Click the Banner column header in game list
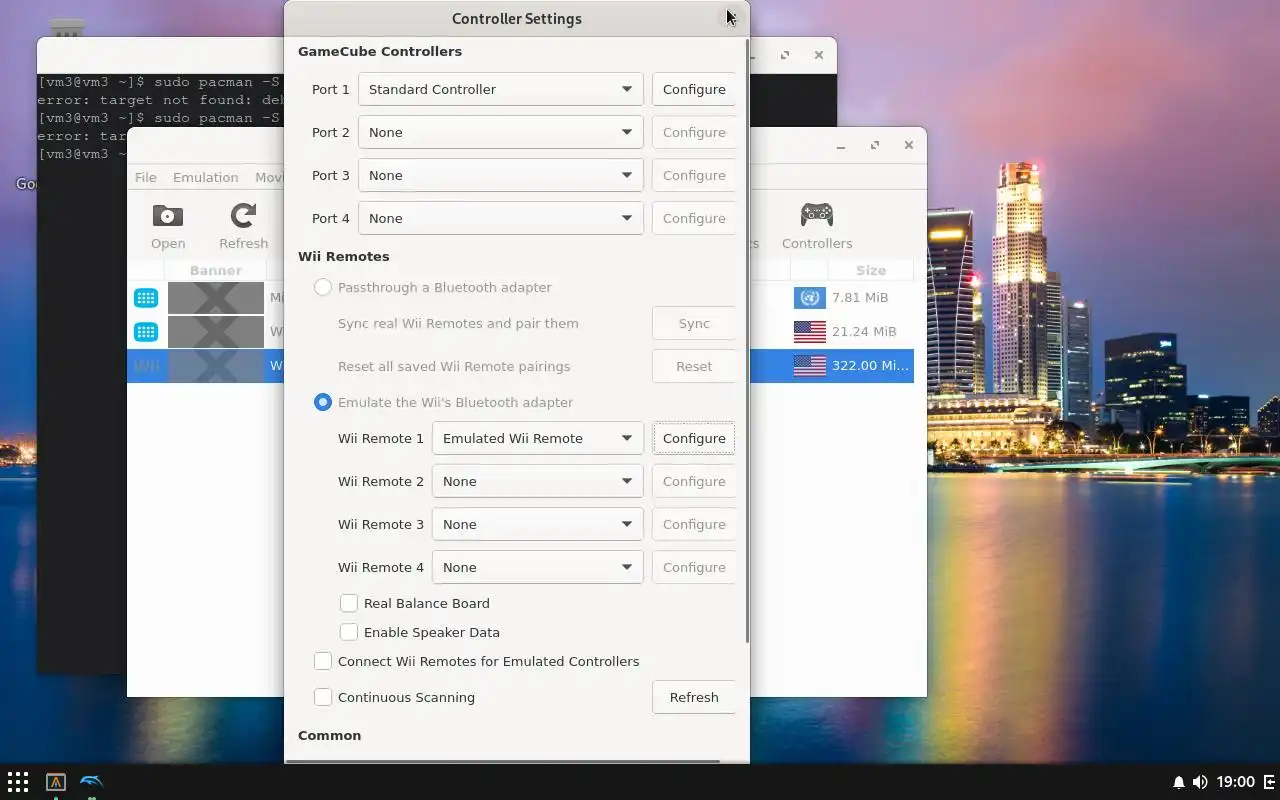Image resolution: width=1280 pixels, height=800 pixels. tap(216, 270)
